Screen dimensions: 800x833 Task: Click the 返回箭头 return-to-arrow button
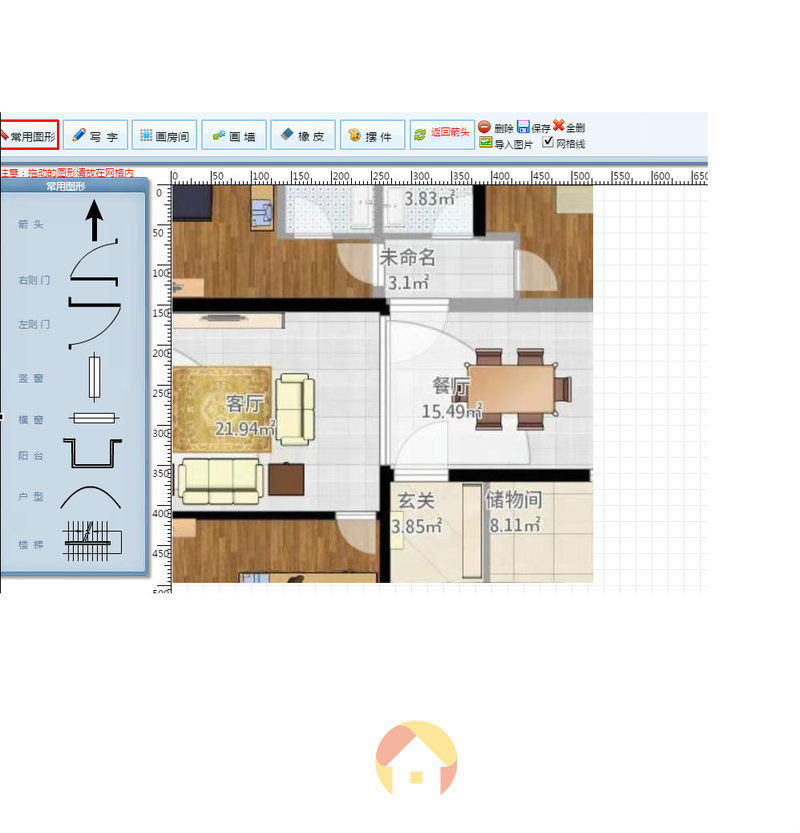(x=442, y=135)
